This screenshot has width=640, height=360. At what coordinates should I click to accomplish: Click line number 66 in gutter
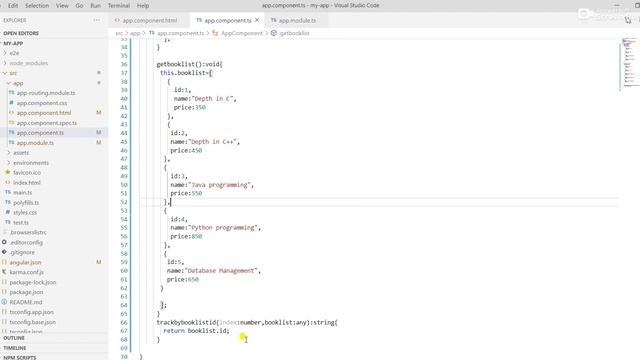(124, 322)
